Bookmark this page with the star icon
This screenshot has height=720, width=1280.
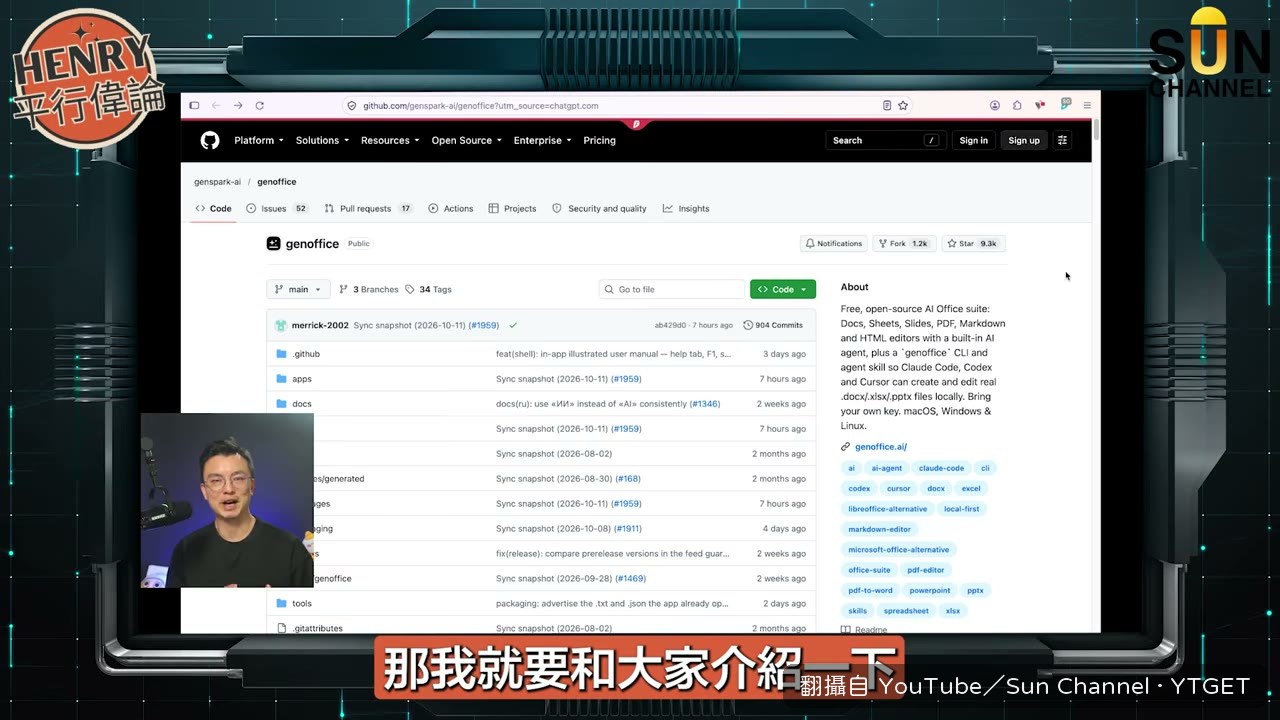click(x=903, y=105)
